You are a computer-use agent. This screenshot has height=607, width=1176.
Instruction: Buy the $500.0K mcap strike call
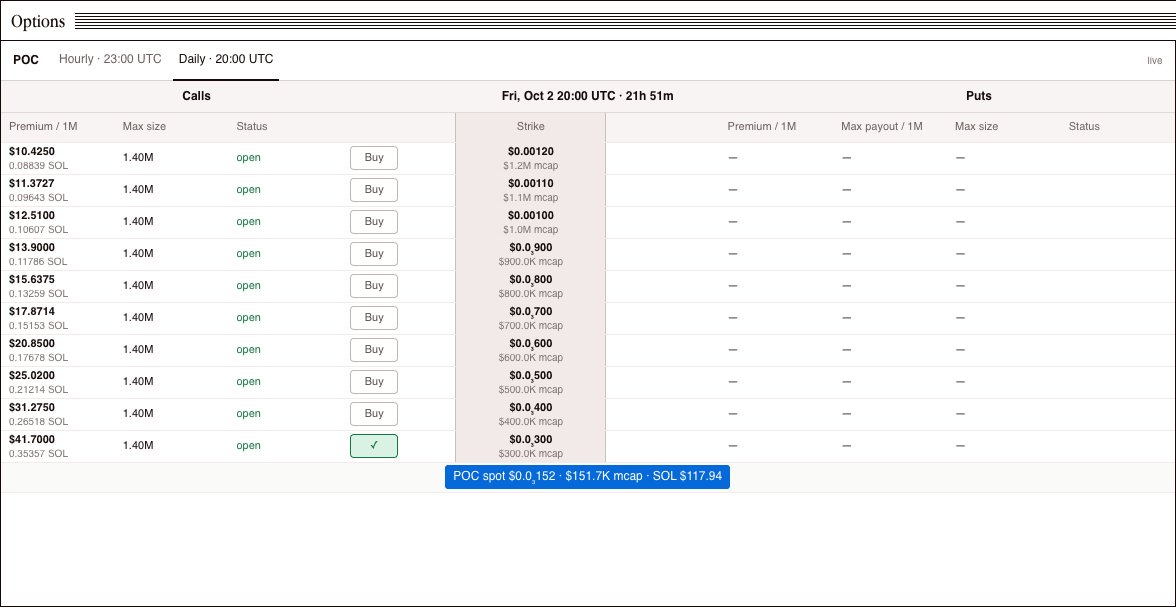coord(374,382)
